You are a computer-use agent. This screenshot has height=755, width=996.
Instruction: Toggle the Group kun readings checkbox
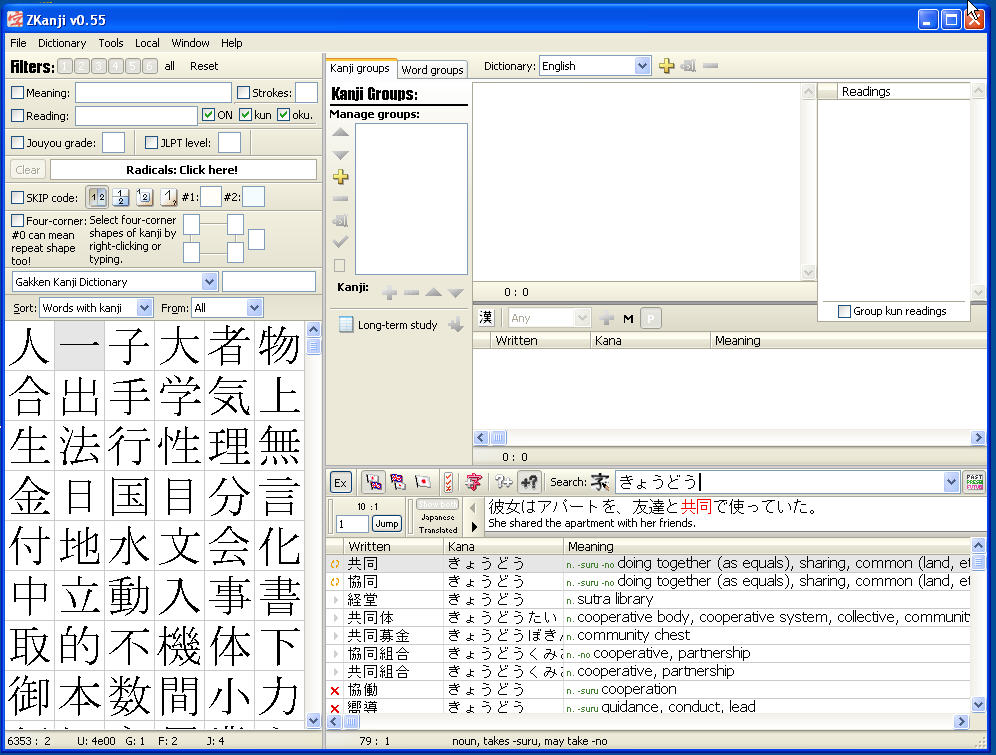click(x=844, y=311)
